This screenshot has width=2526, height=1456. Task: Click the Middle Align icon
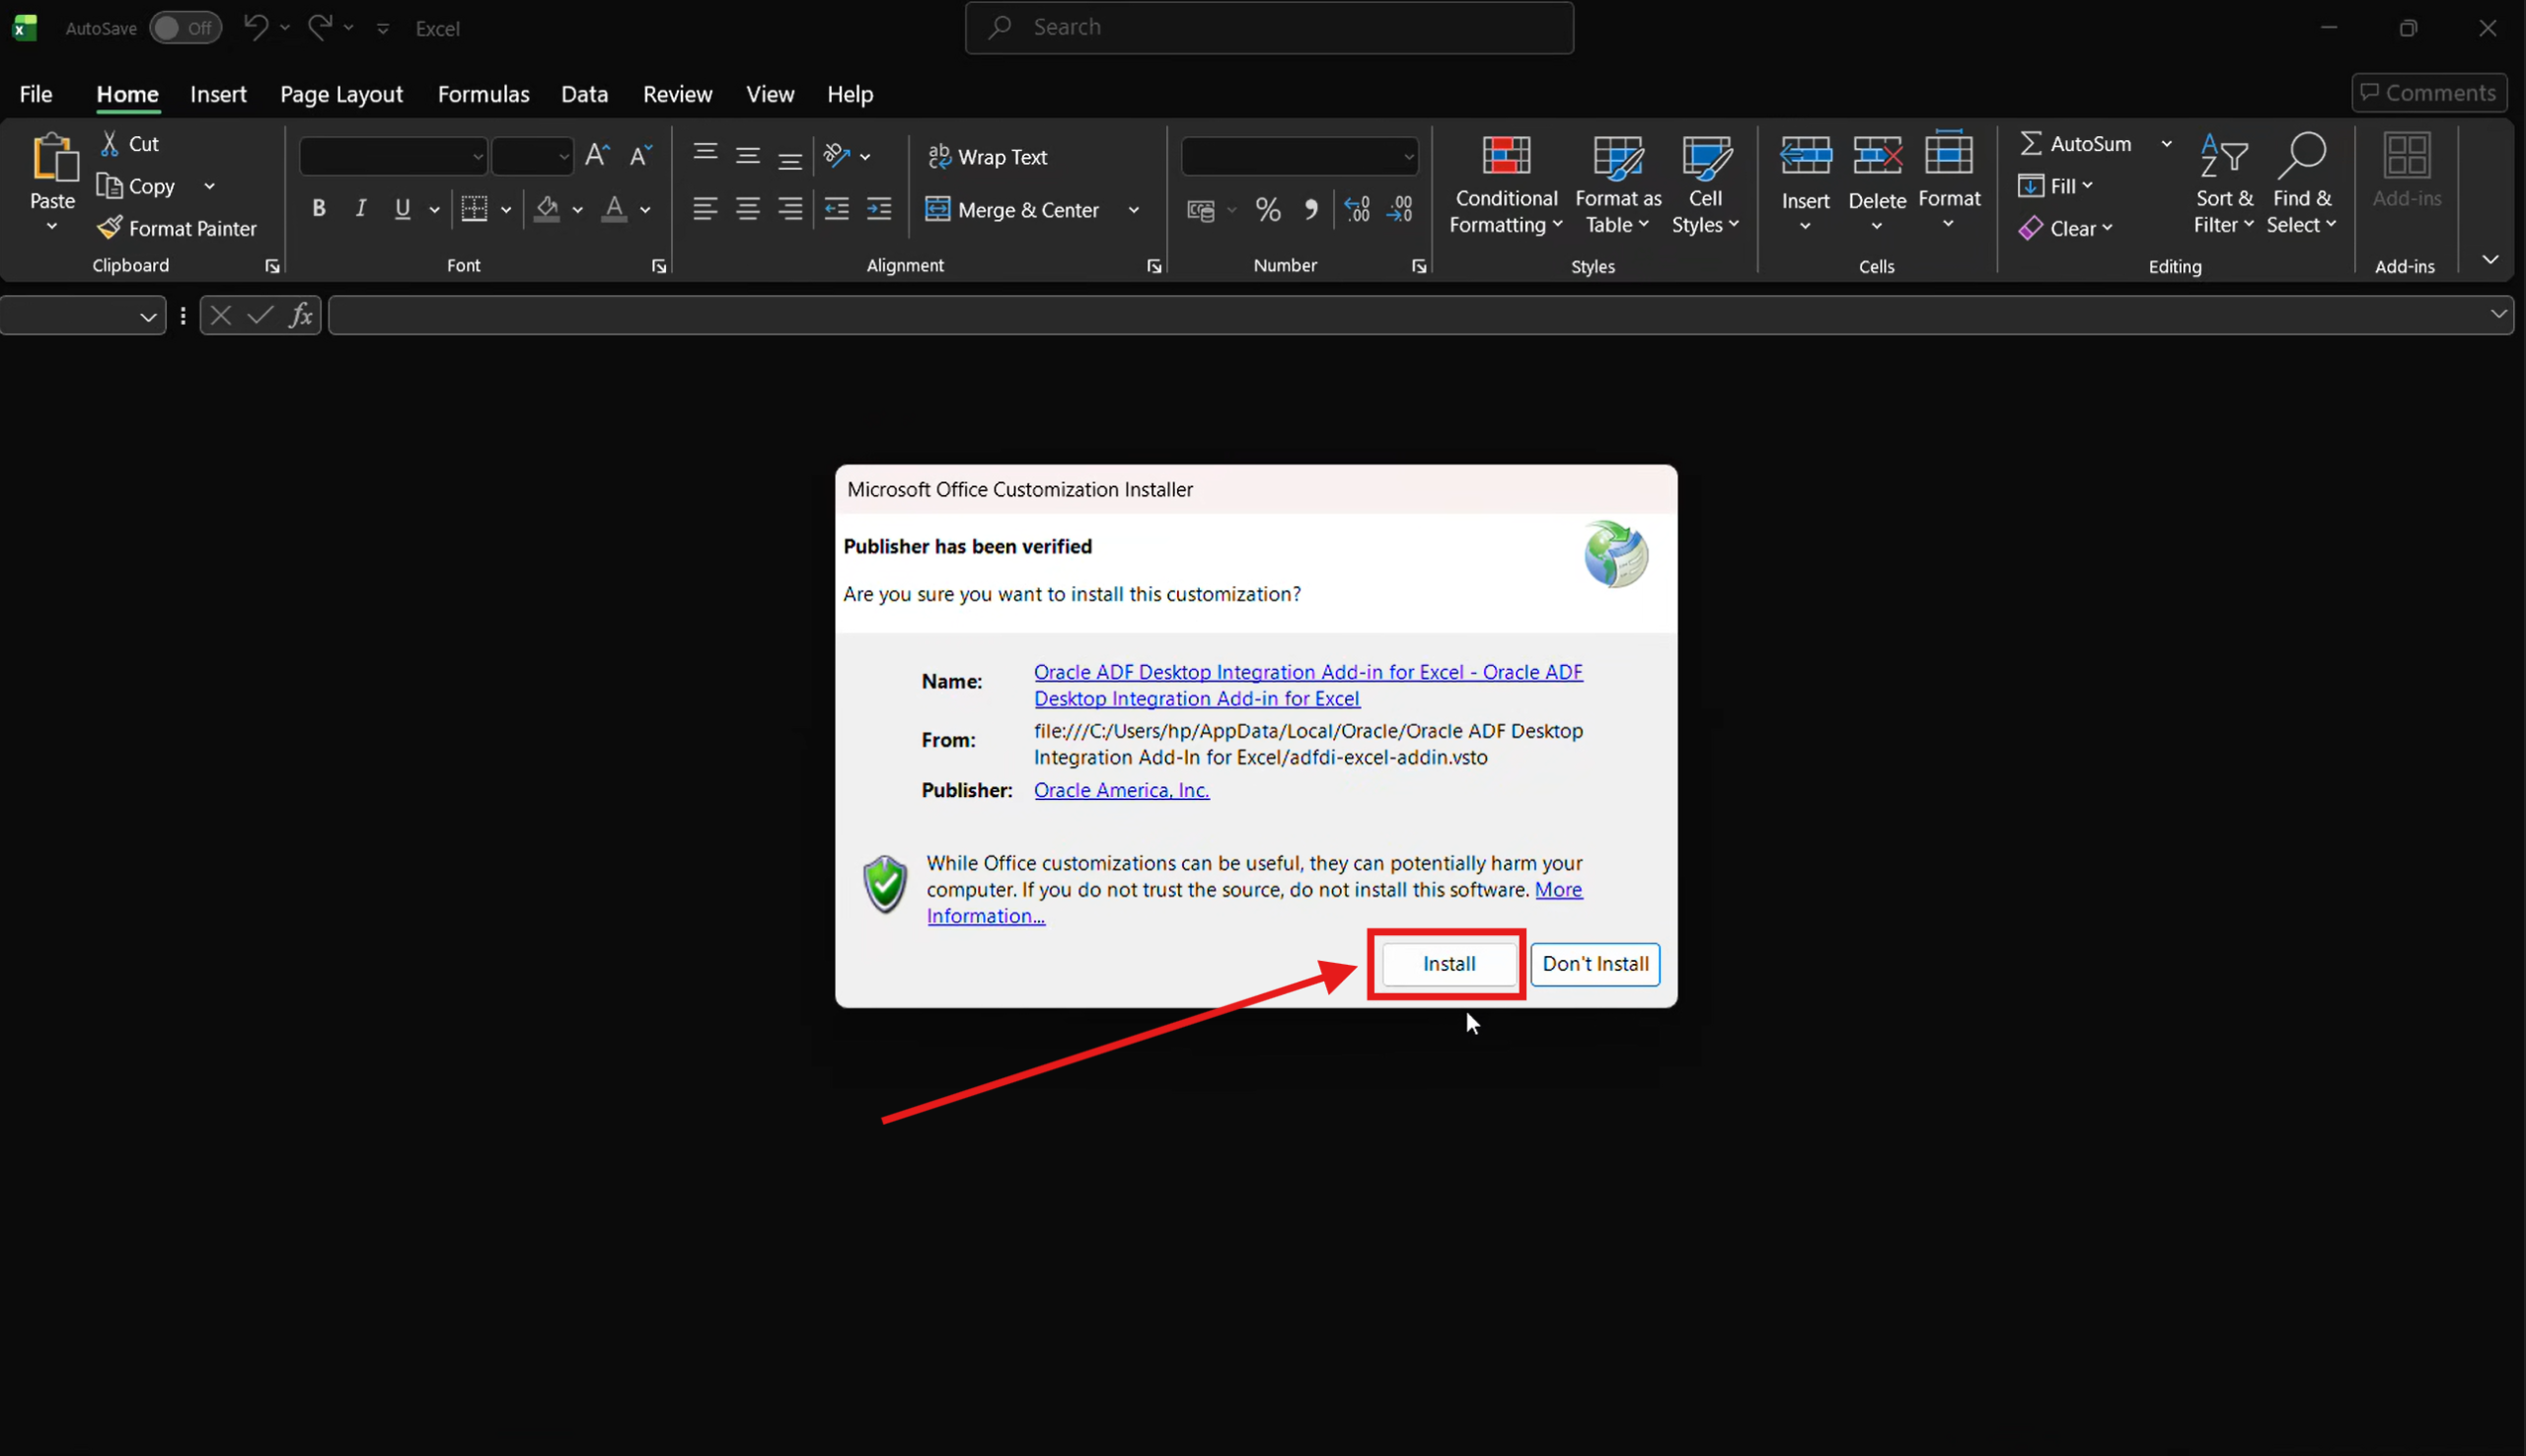click(748, 155)
